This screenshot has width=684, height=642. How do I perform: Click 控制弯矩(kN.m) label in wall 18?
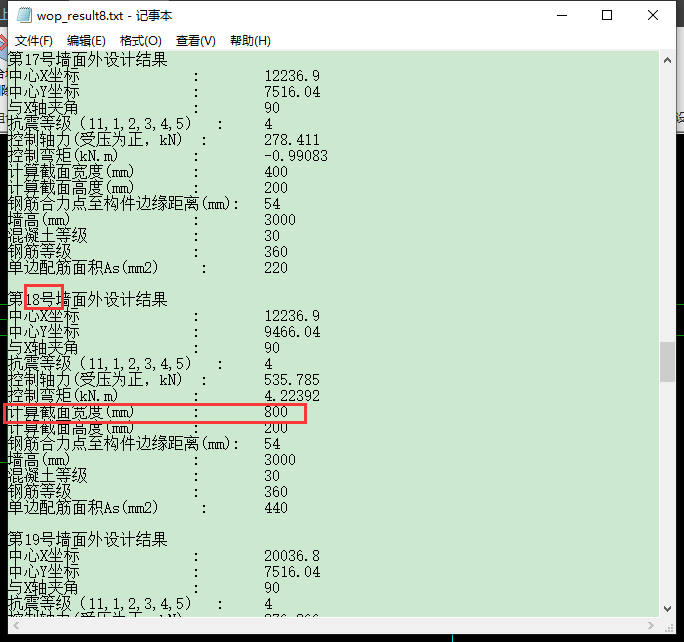pyautogui.click(x=63, y=396)
